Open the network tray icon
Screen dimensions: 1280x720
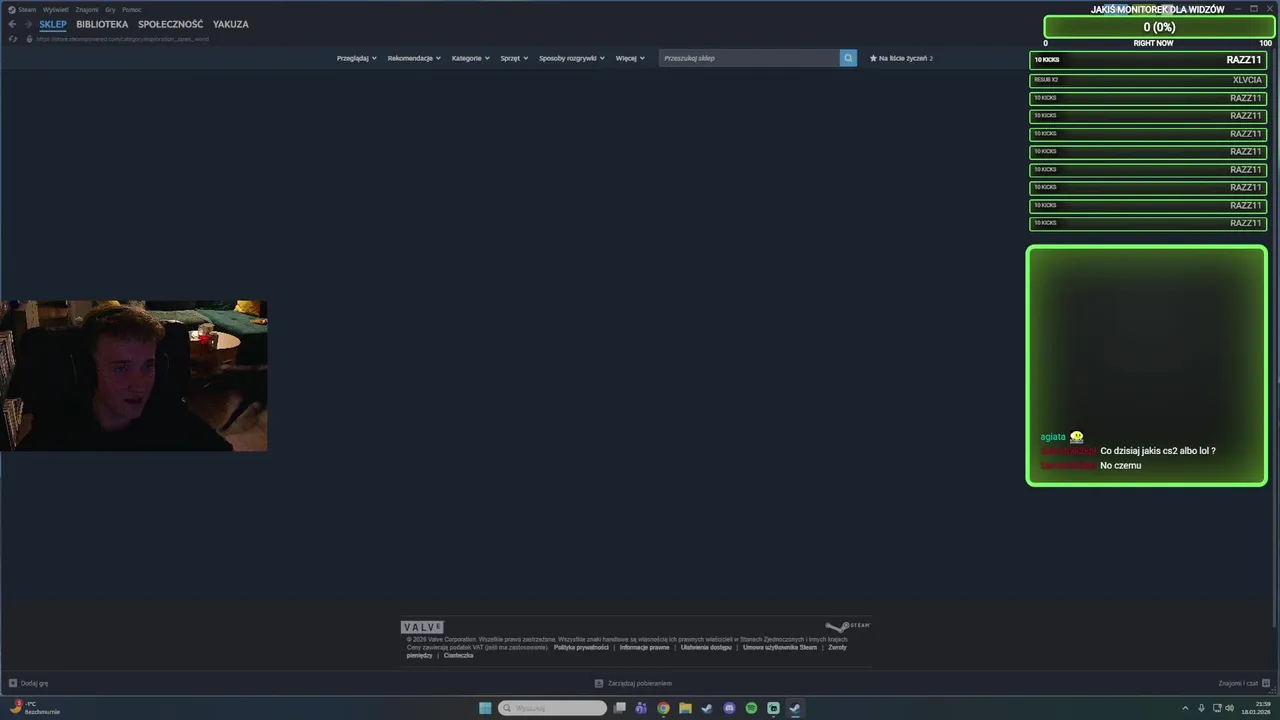[1215, 708]
